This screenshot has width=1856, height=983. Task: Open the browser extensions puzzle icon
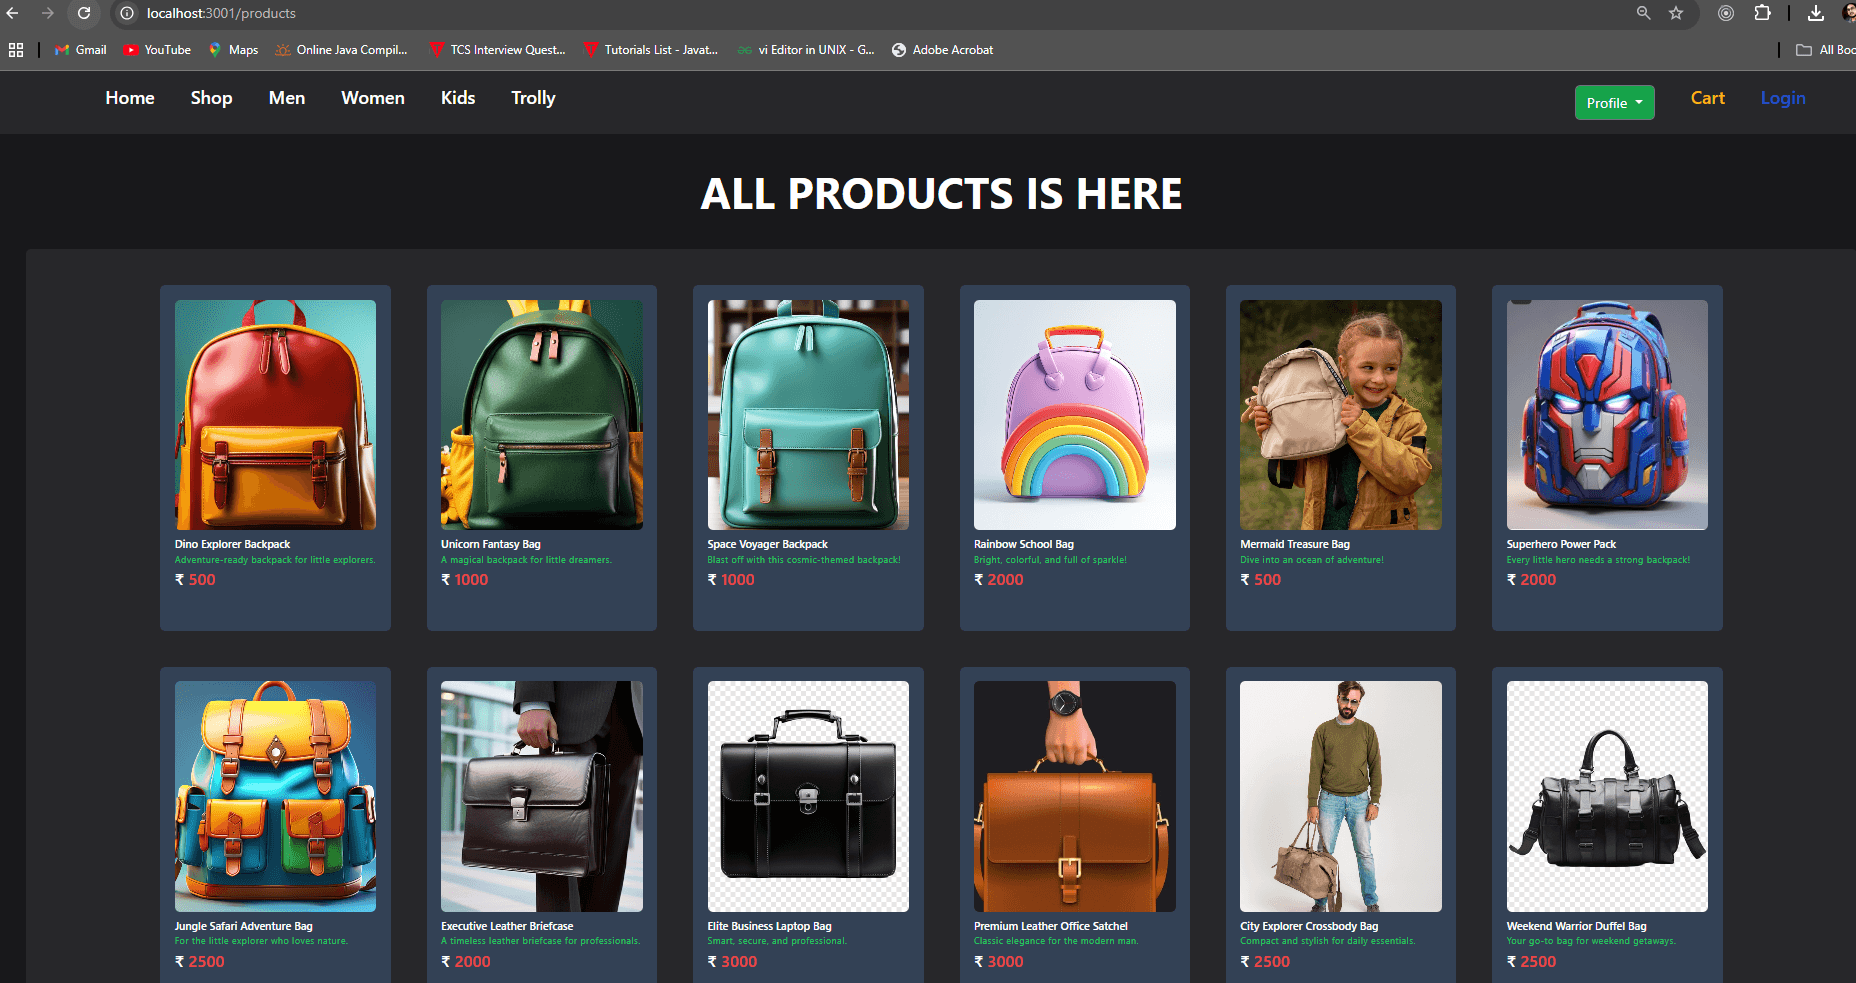pos(1762,13)
